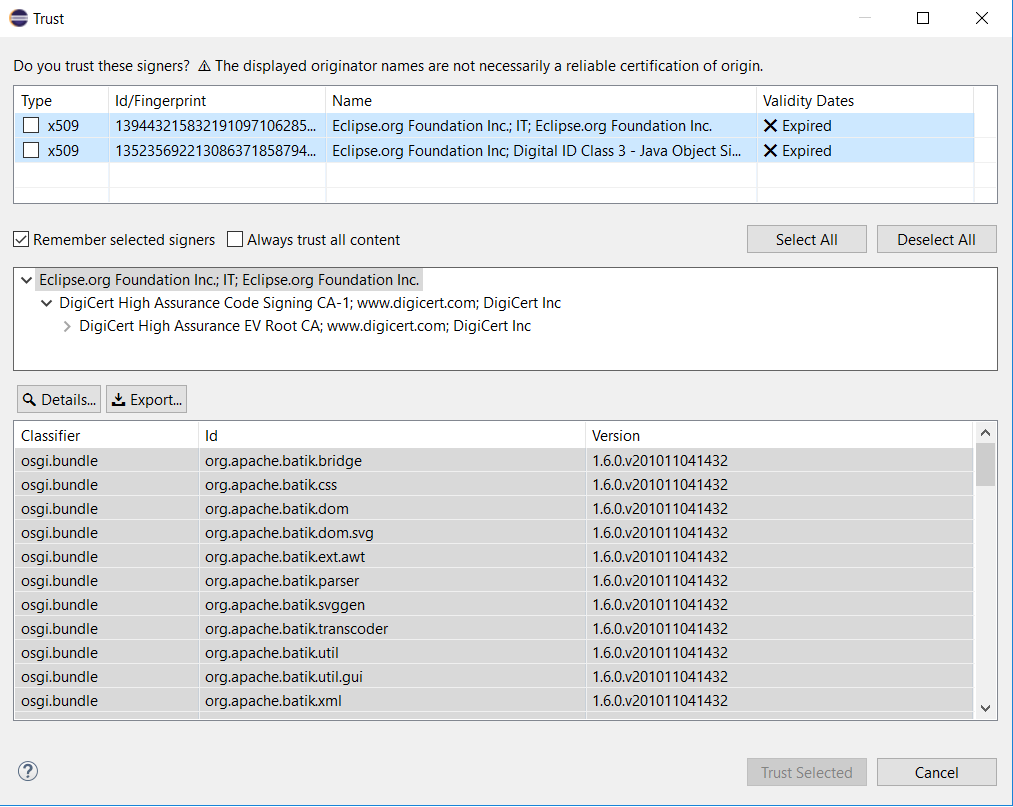Viewport: 1013px width, 807px height.
Task: Click the Id column header in bundle table
Action: [x=392, y=436]
